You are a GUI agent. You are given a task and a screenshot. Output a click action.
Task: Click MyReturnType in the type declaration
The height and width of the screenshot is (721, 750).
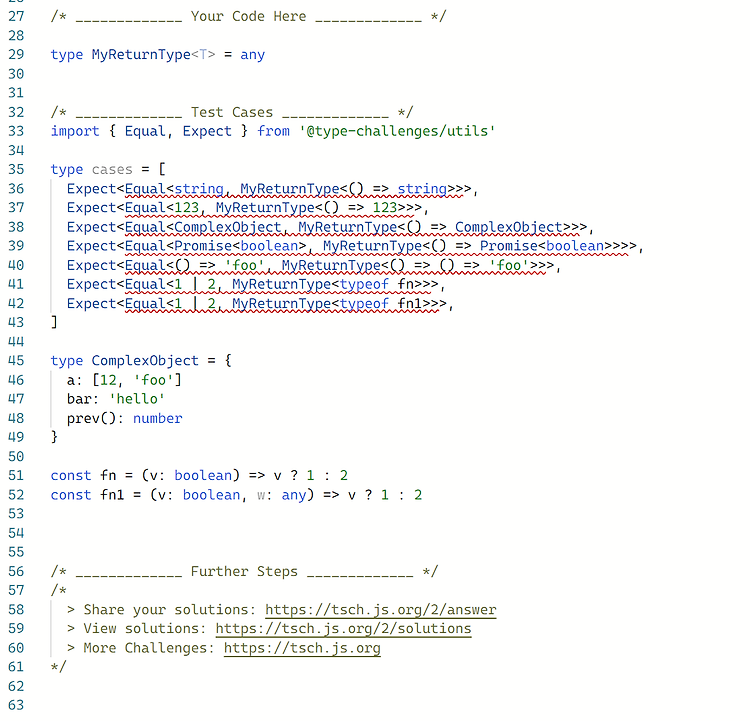[141, 55]
